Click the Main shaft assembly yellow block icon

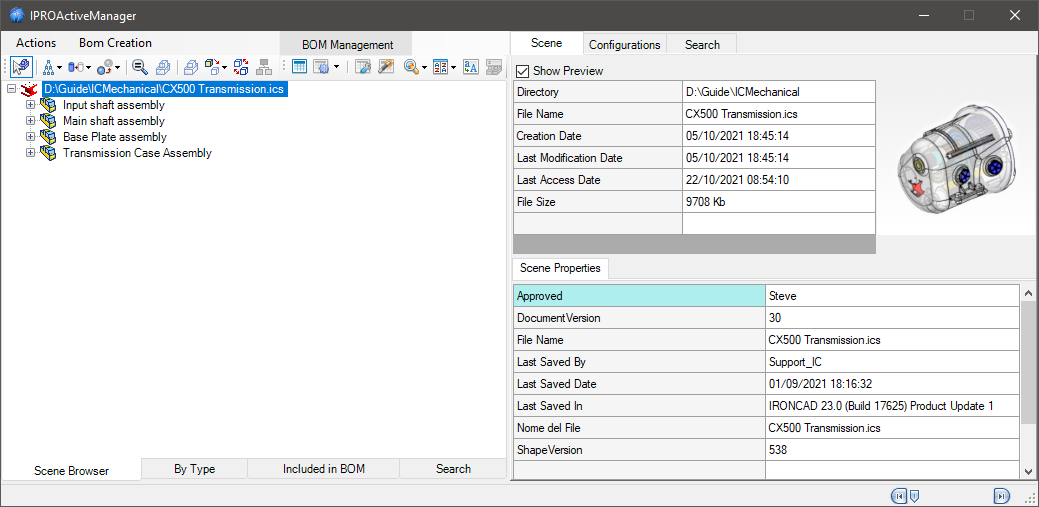[x=48, y=121]
